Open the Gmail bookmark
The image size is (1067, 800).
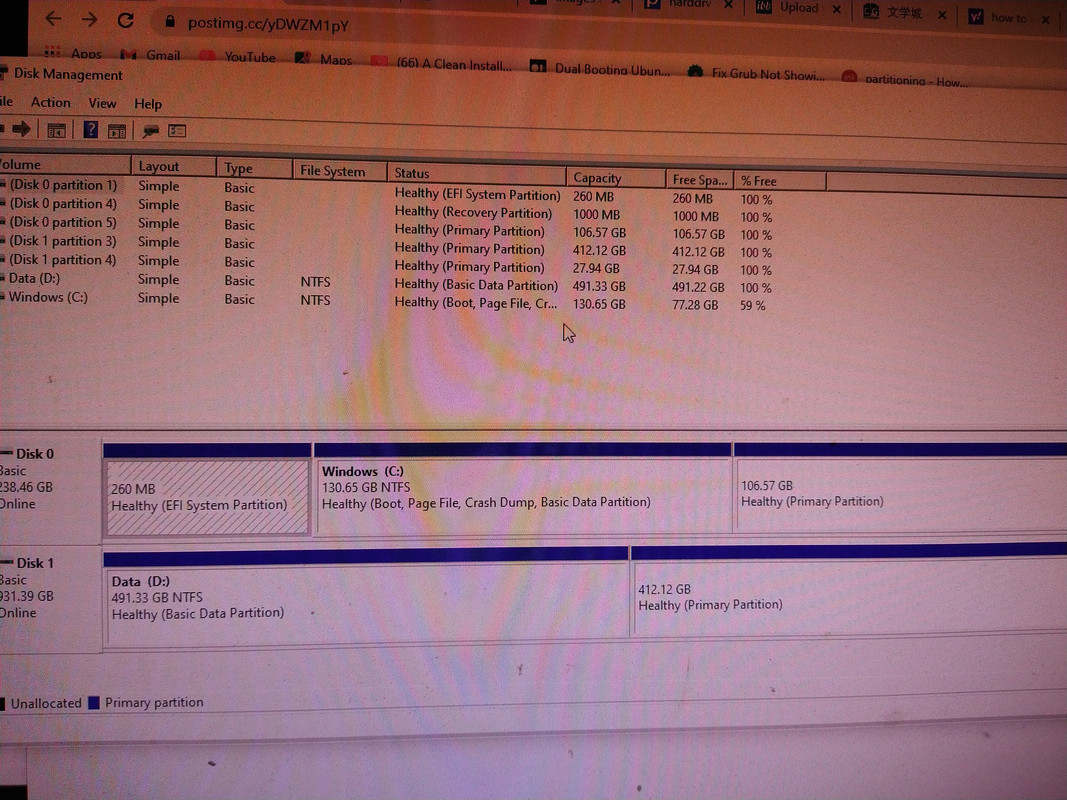pos(150,54)
